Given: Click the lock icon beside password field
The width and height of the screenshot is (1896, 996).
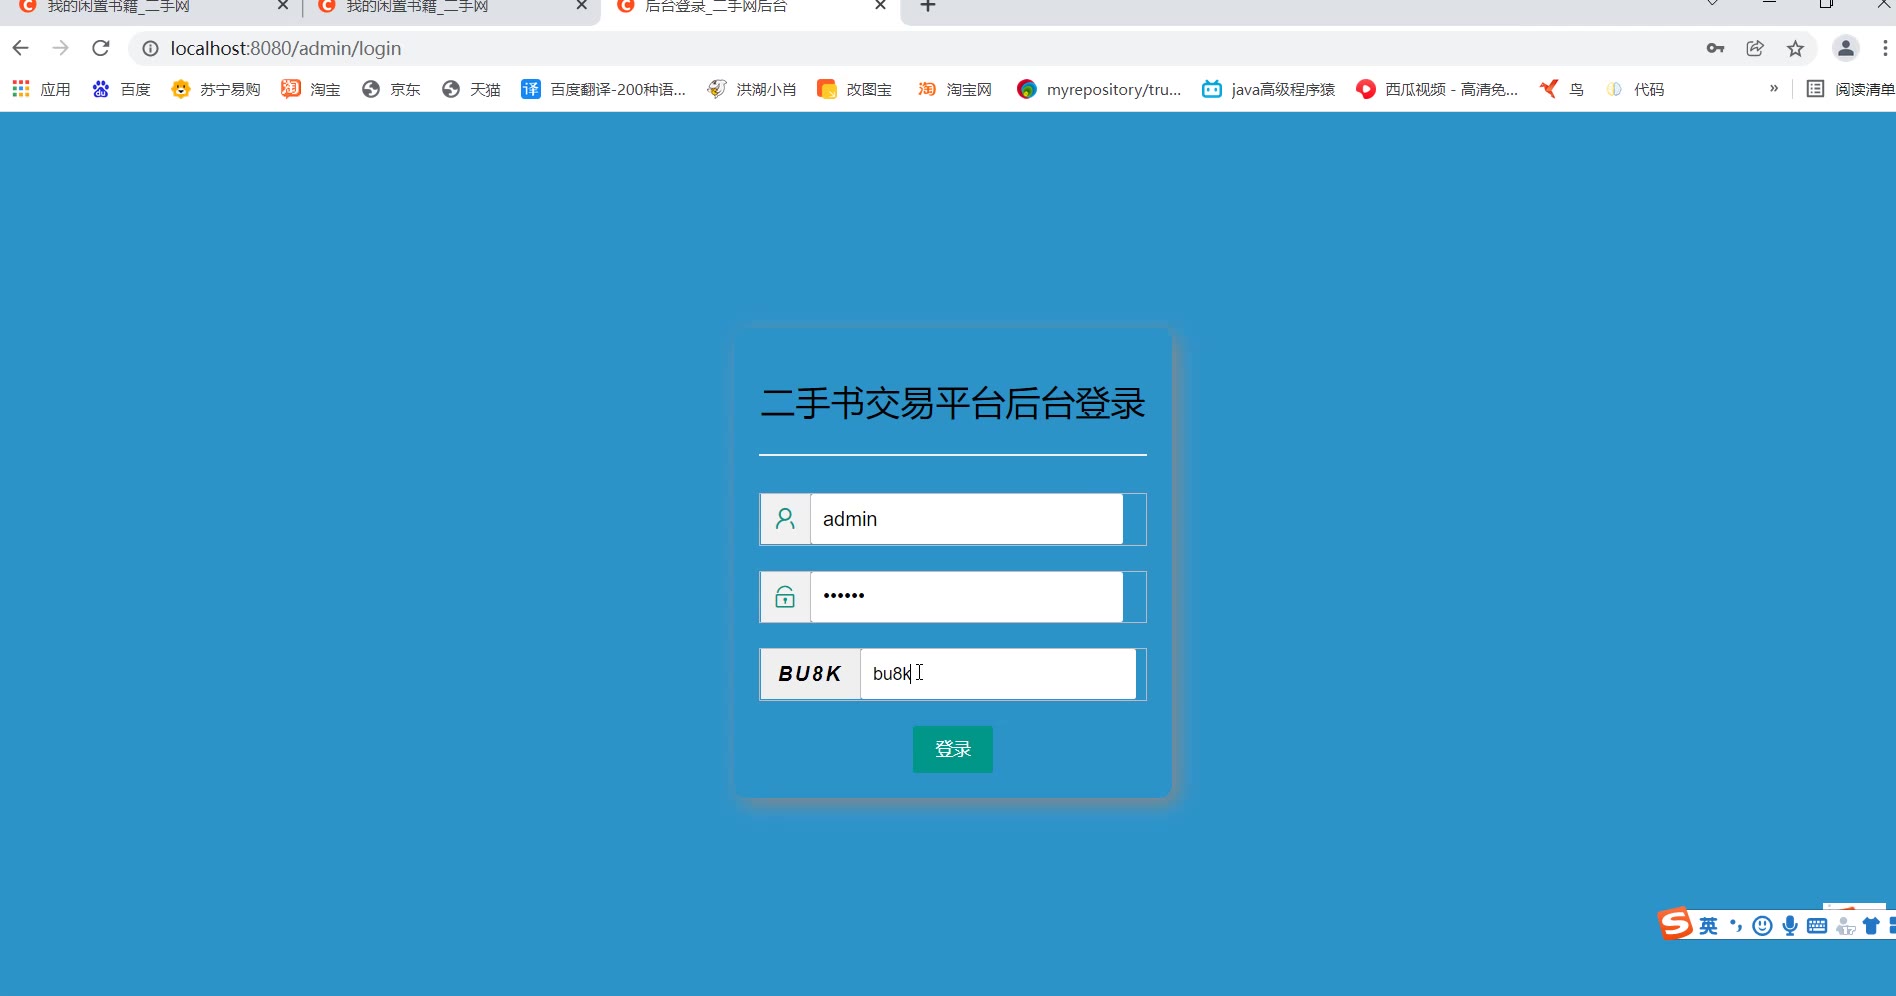Looking at the screenshot, I should pyautogui.click(x=785, y=597).
